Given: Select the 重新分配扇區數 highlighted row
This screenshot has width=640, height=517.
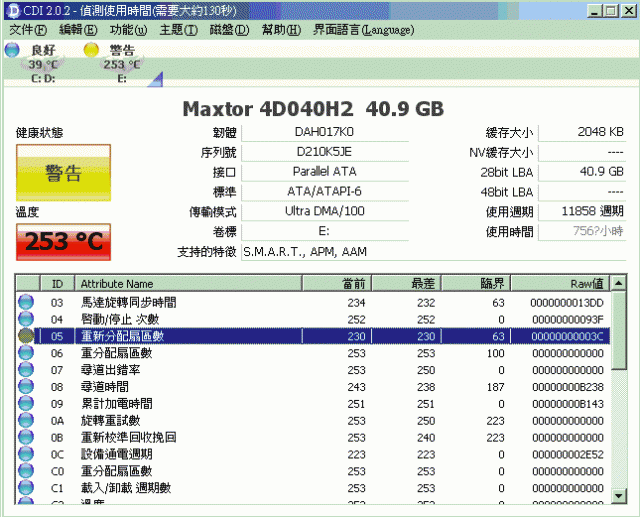Looking at the screenshot, I should coord(313,336).
